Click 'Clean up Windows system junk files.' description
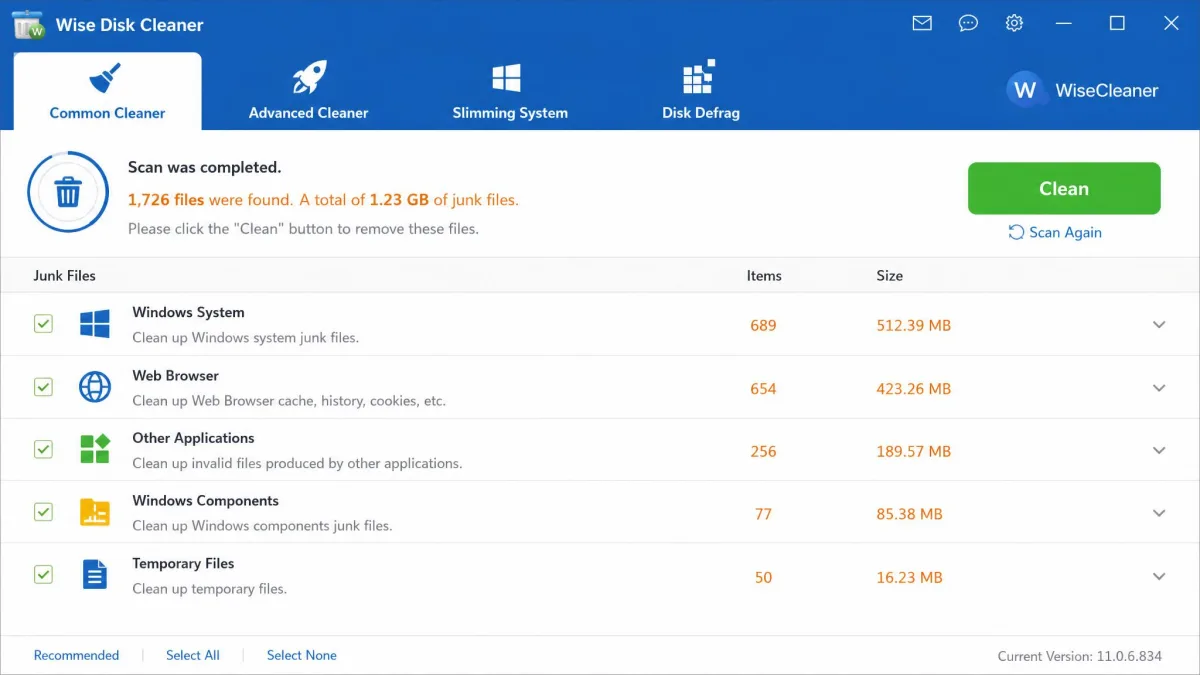The width and height of the screenshot is (1200, 675). point(245,337)
